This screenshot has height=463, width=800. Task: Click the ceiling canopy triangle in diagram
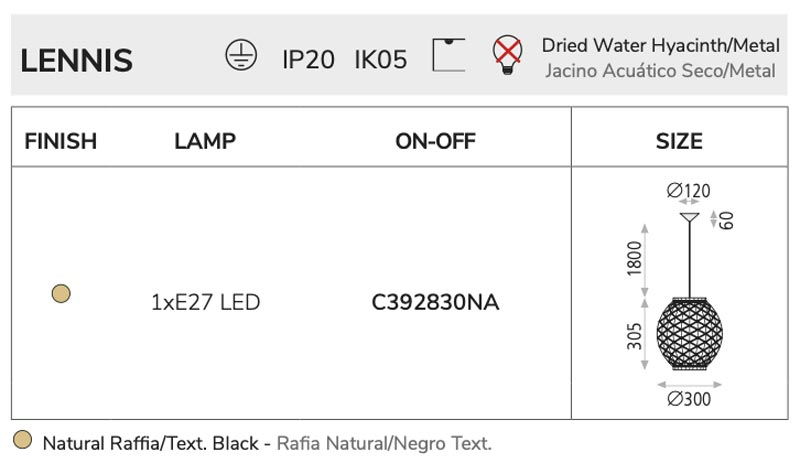tap(689, 218)
